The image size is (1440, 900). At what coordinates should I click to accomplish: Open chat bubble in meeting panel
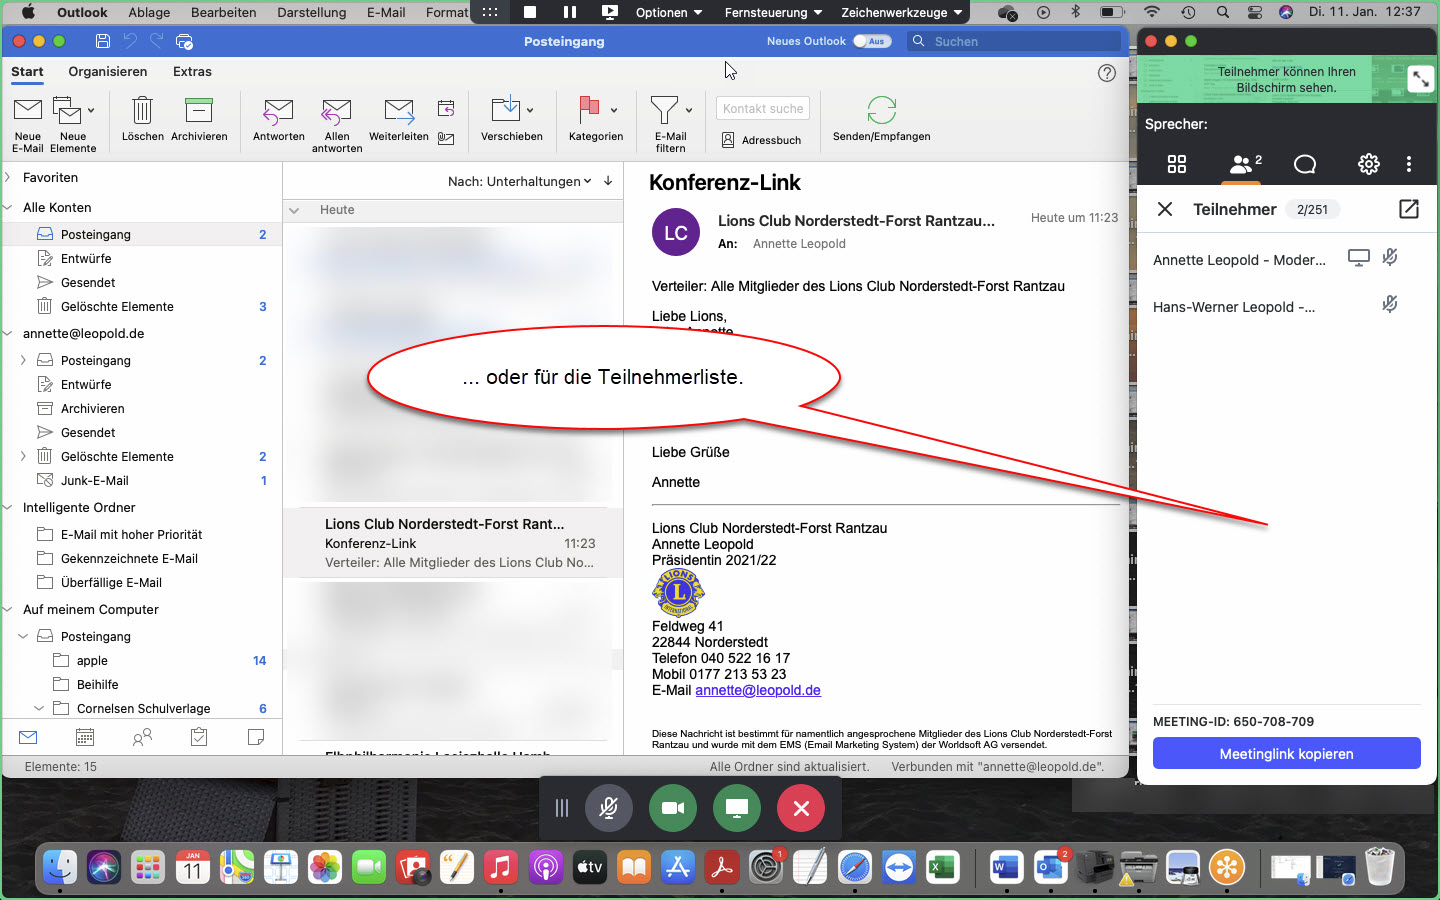click(1305, 164)
